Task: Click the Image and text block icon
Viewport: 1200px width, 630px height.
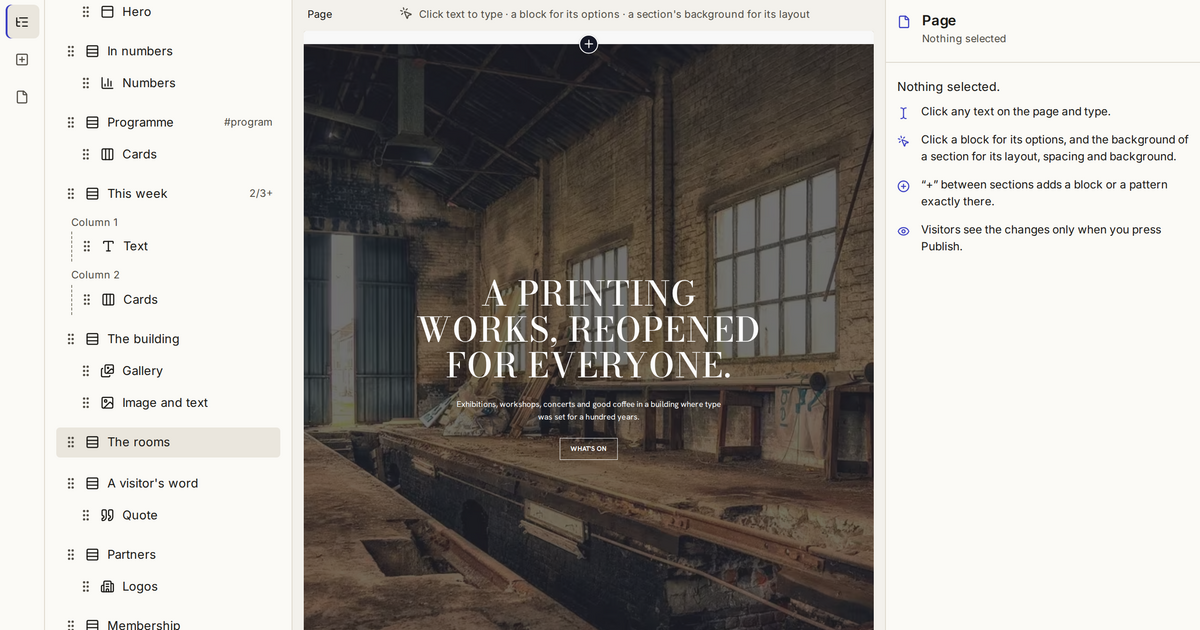Action: [107, 403]
